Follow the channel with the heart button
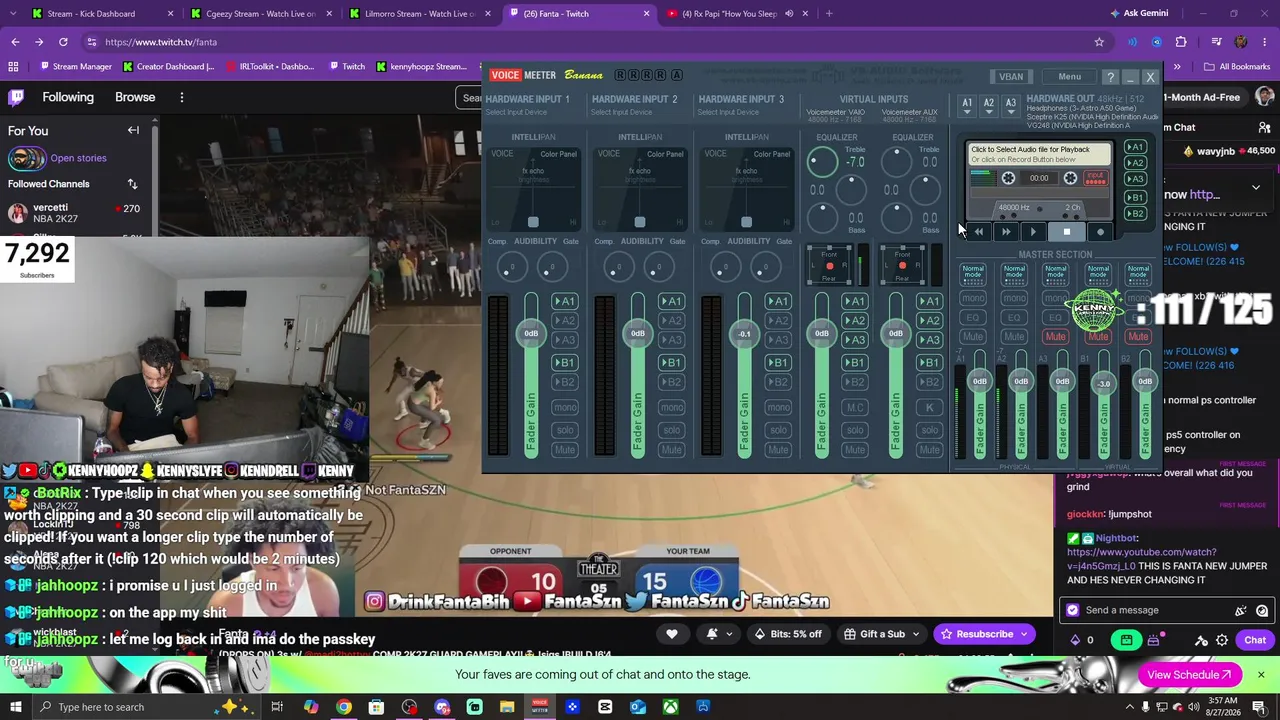Viewport: 1280px width, 720px height. (x=672, y=634)
